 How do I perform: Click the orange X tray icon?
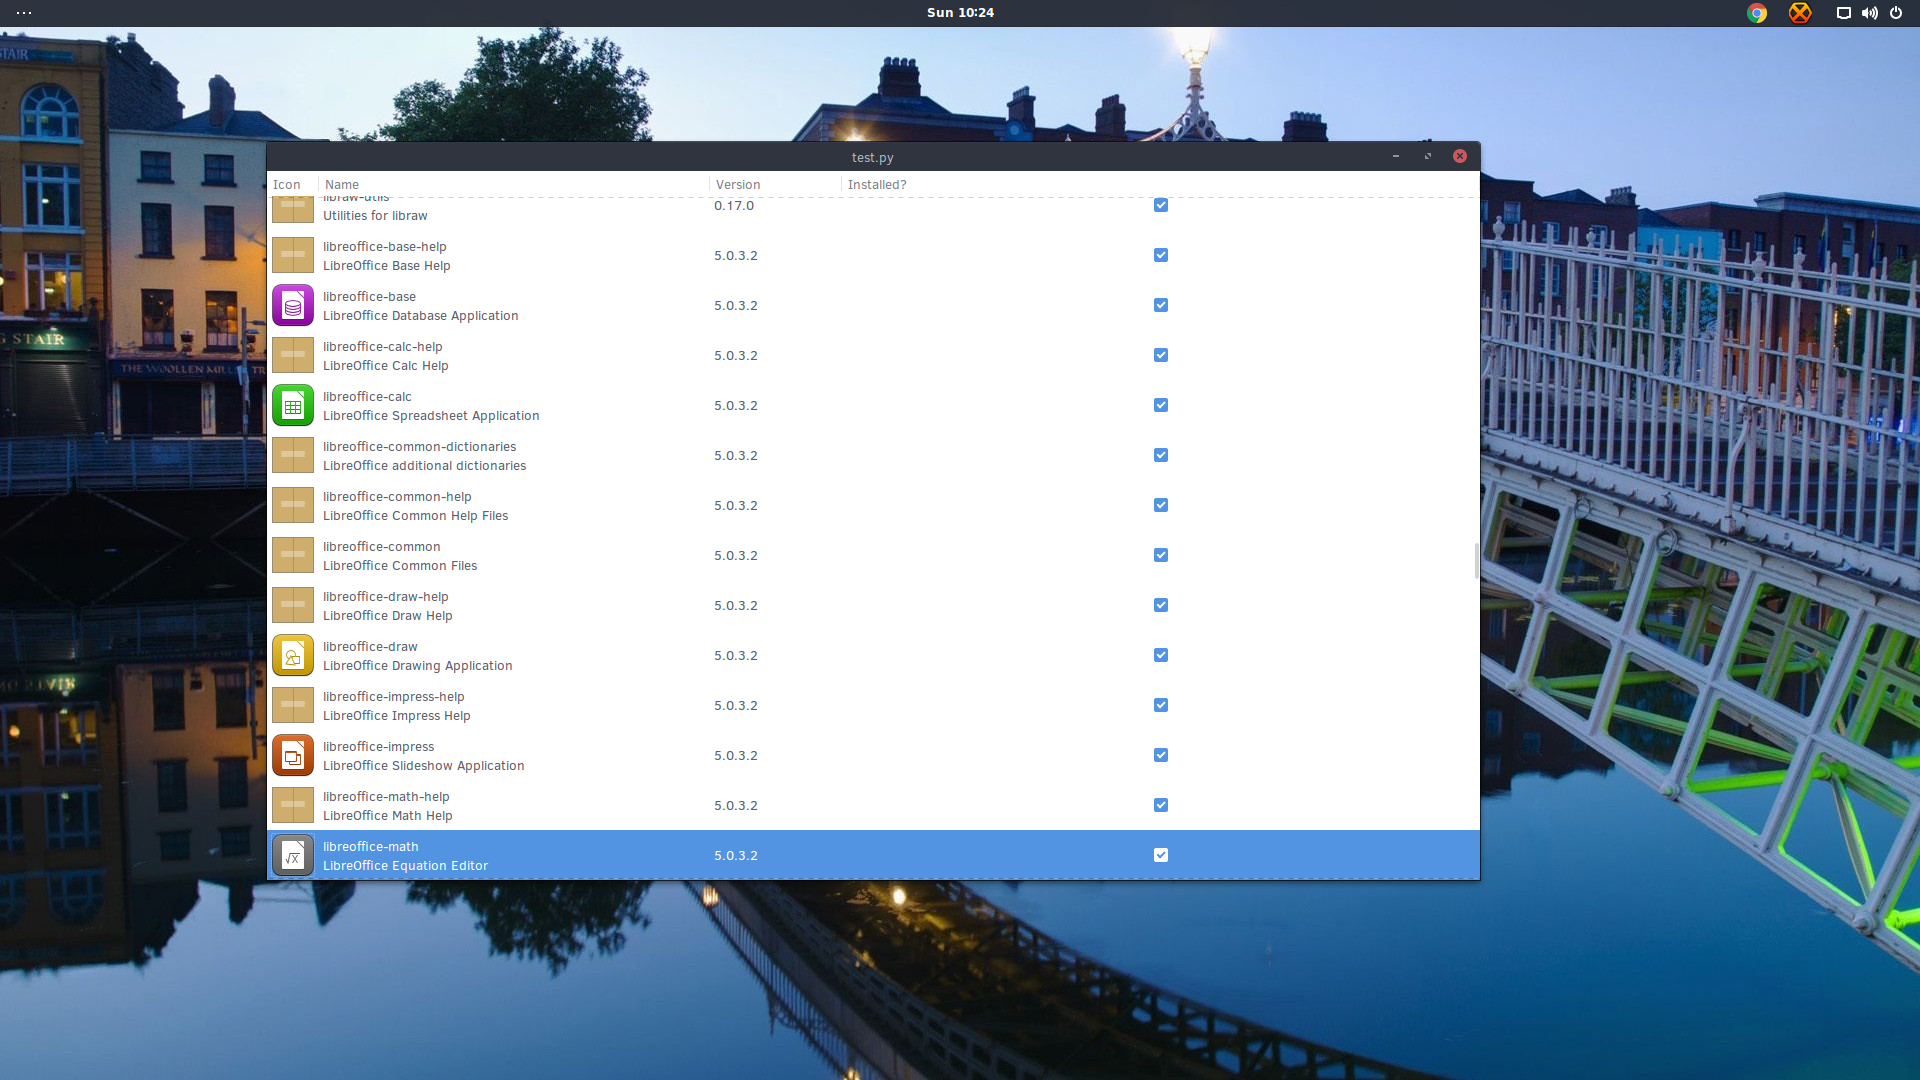point(1800,13)
